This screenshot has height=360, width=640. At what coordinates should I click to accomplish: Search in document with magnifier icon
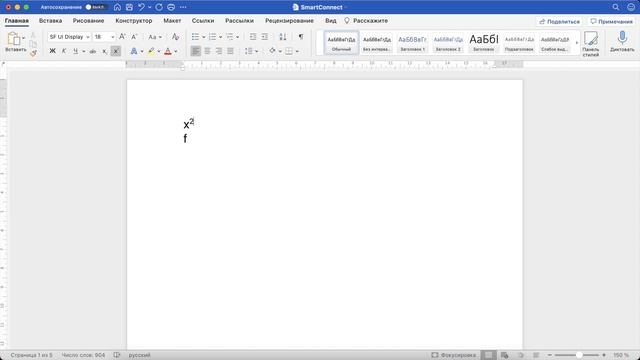click(616, 7)
